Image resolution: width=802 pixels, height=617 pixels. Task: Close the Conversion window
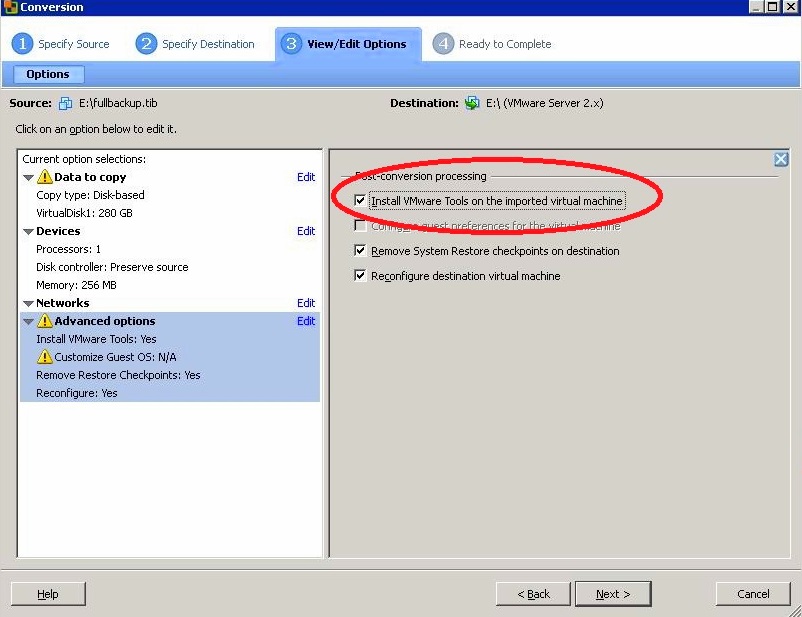pos(791,7)
